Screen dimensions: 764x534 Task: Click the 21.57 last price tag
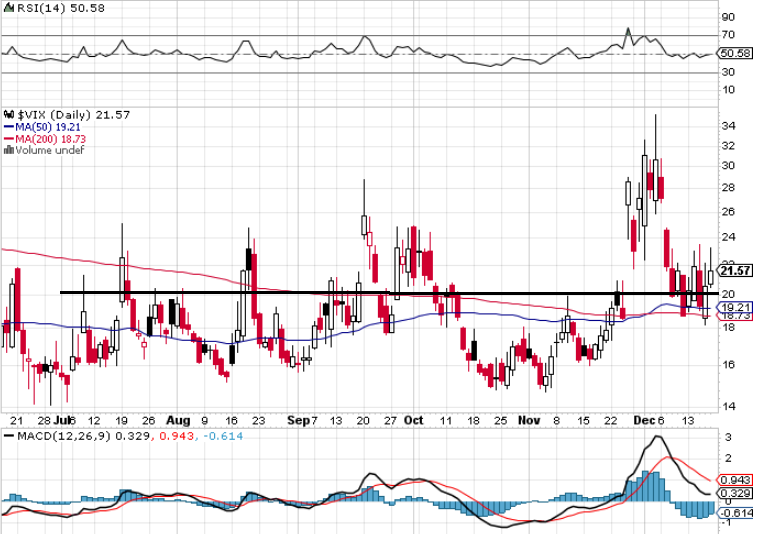(x=736, y=270)
